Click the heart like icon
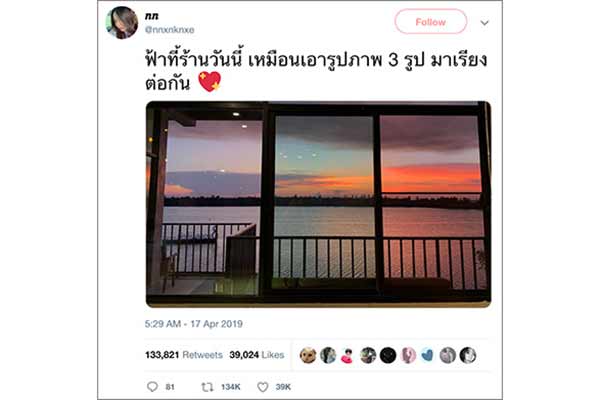This screenshot has height=400, width=600. click(262, 387)
